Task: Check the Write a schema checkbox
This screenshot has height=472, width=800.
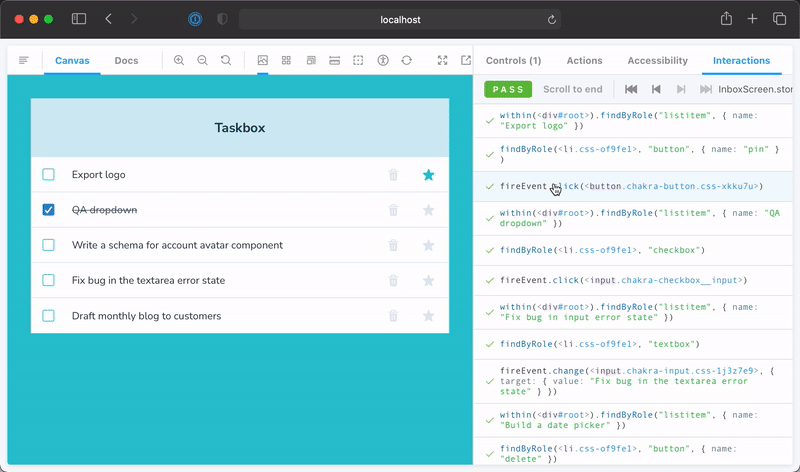Action: 48,245
